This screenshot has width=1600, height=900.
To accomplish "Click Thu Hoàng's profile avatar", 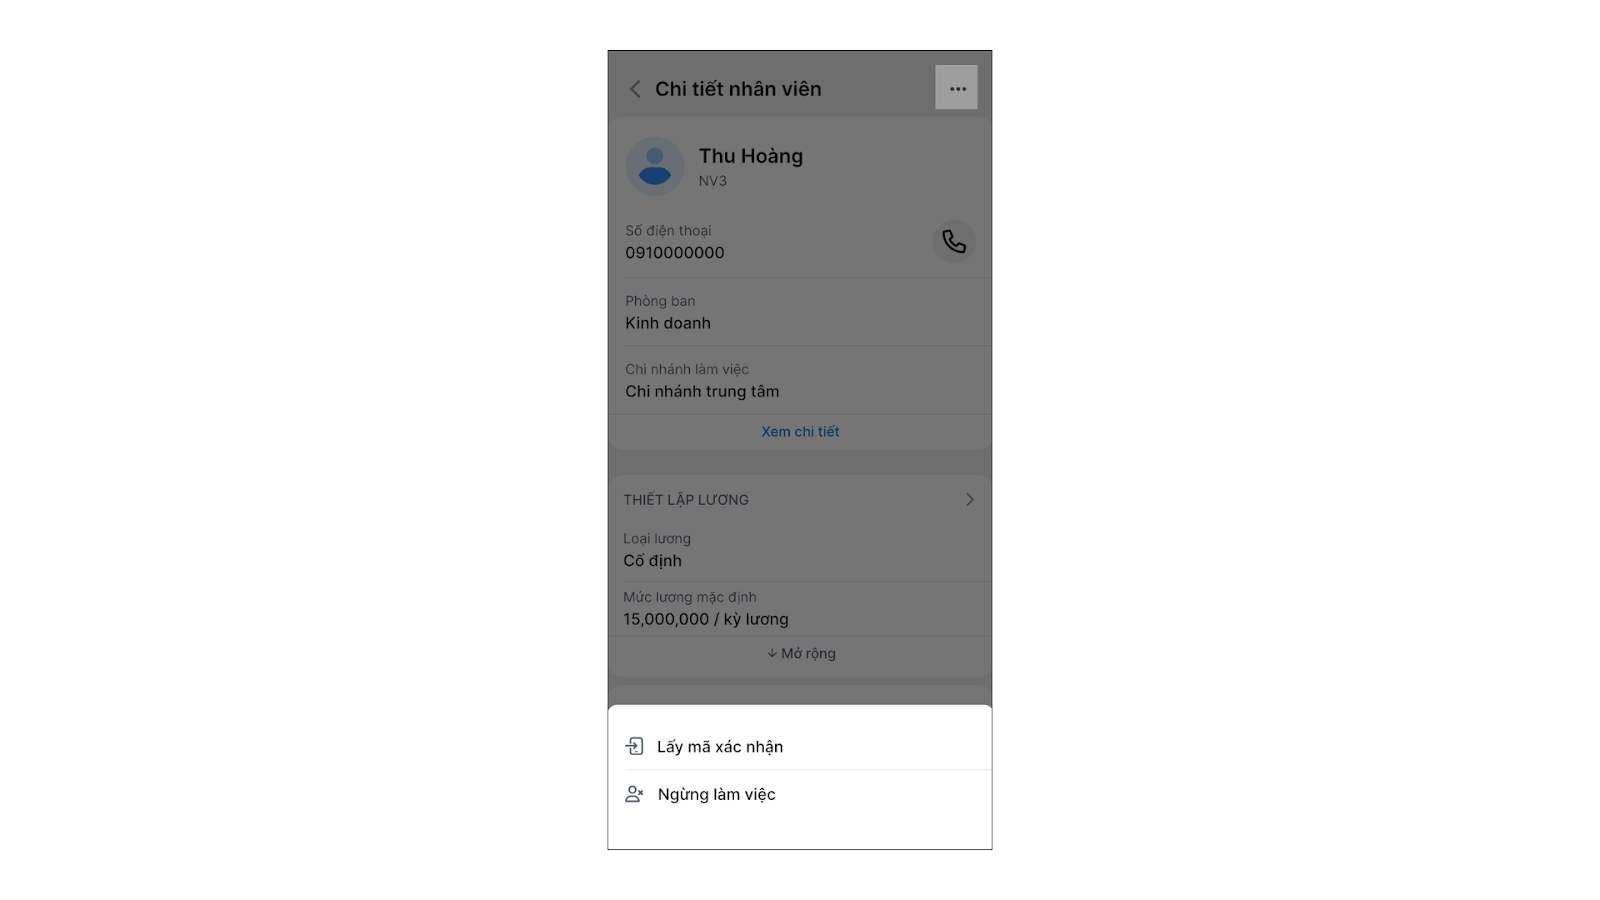I will coord(655,166).
